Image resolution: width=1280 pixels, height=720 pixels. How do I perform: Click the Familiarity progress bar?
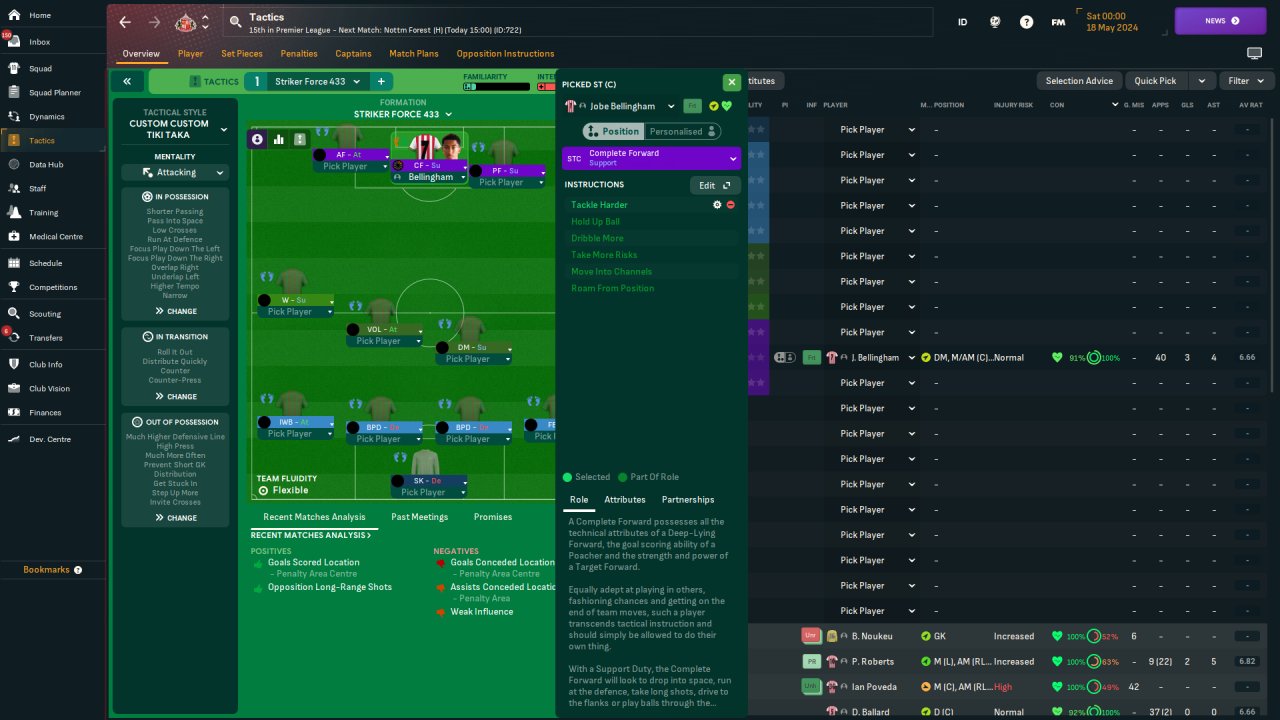496,87
